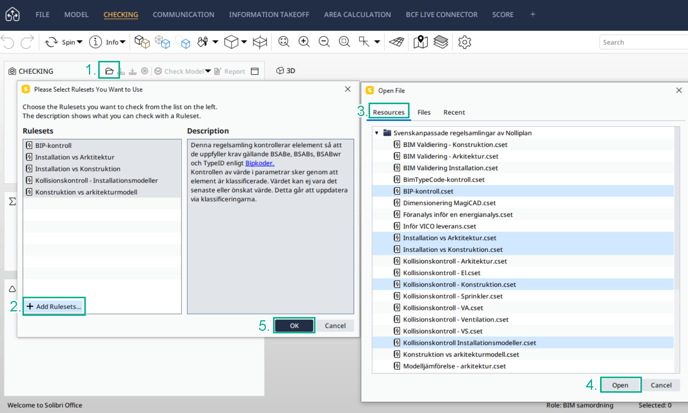Screen dimensions: 688x413
Task: Click the map location pin icon
Action: tap(420, 42)
